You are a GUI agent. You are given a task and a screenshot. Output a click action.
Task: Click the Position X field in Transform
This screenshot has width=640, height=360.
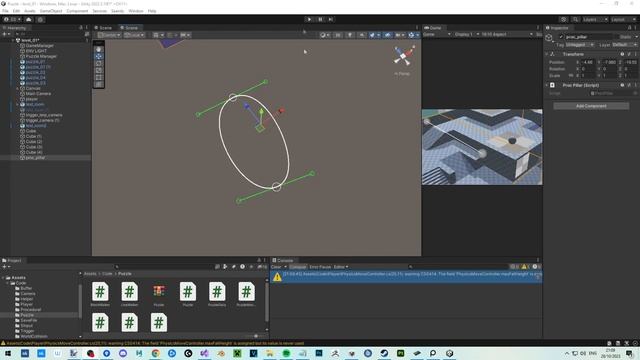pos(587,62)
